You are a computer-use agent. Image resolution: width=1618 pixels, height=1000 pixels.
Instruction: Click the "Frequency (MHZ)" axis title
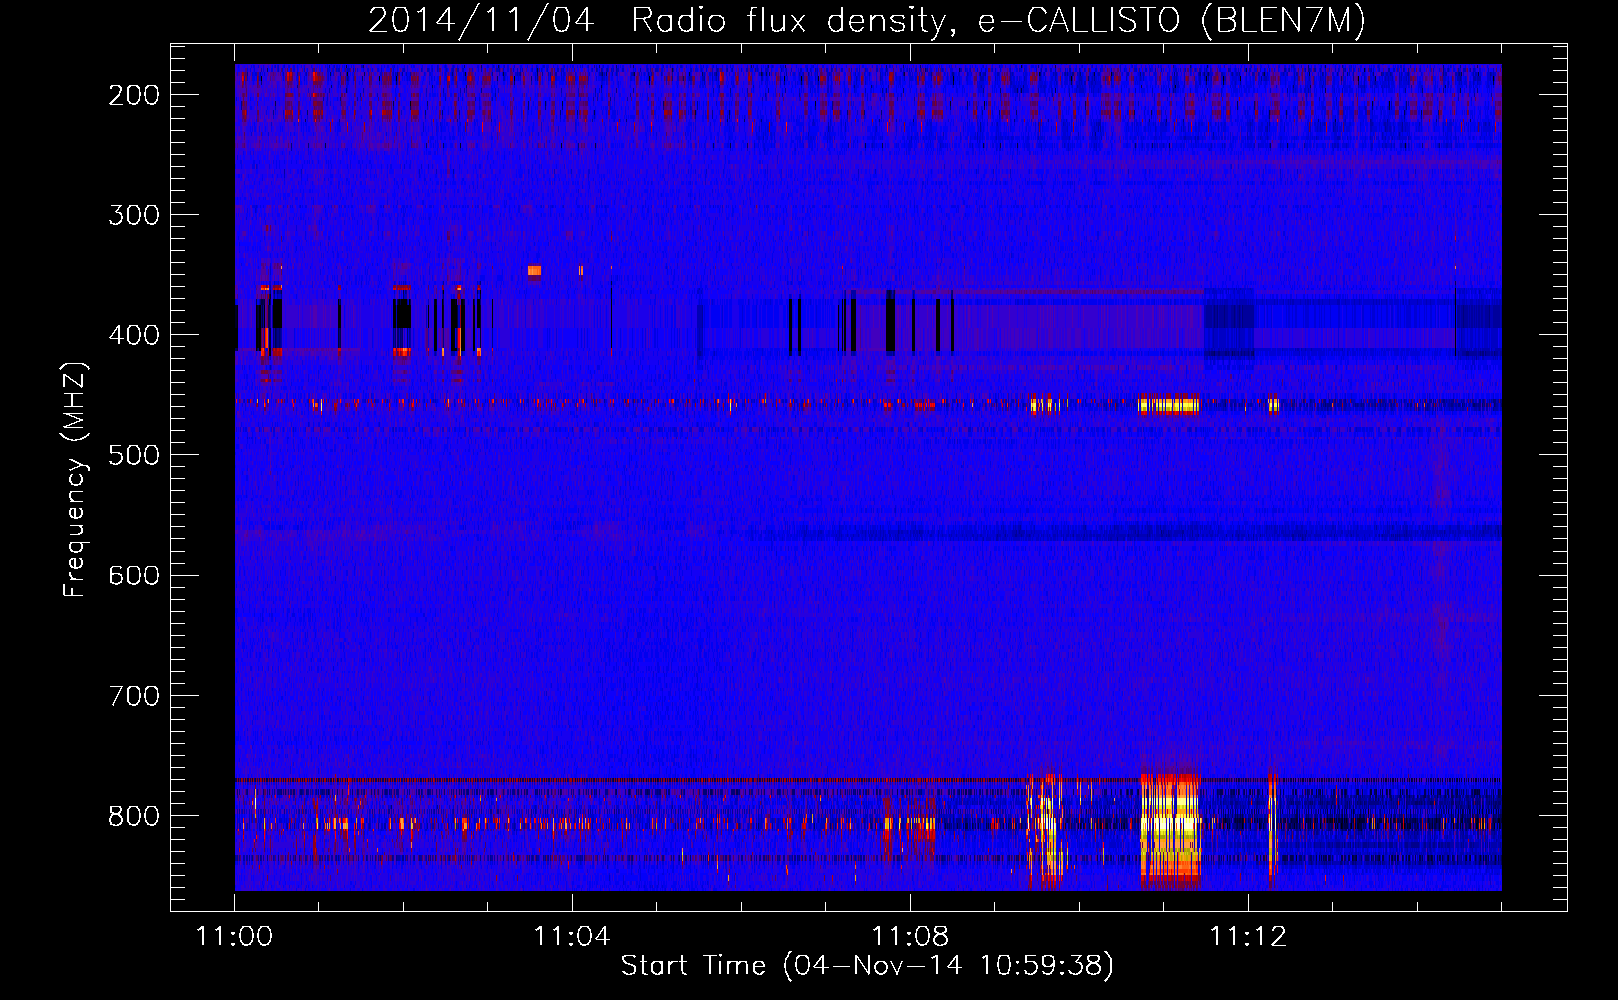coord(75,479)
